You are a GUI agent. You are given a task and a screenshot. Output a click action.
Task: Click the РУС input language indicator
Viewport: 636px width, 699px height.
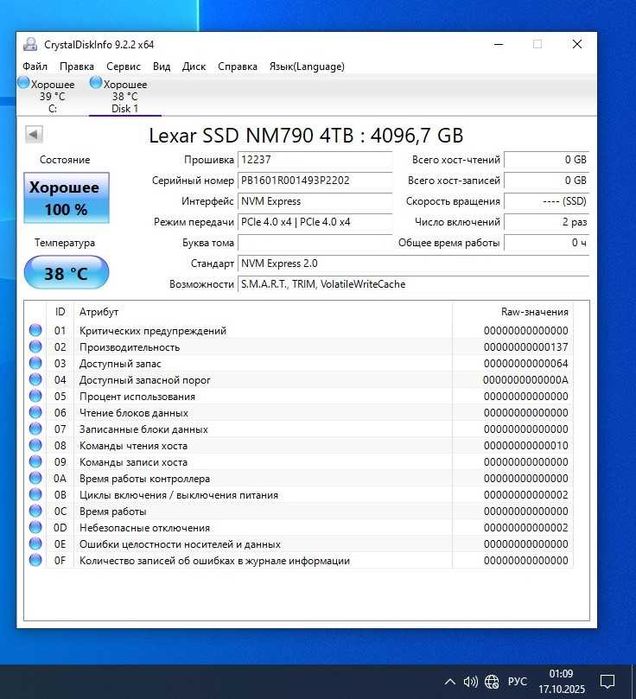517,682
